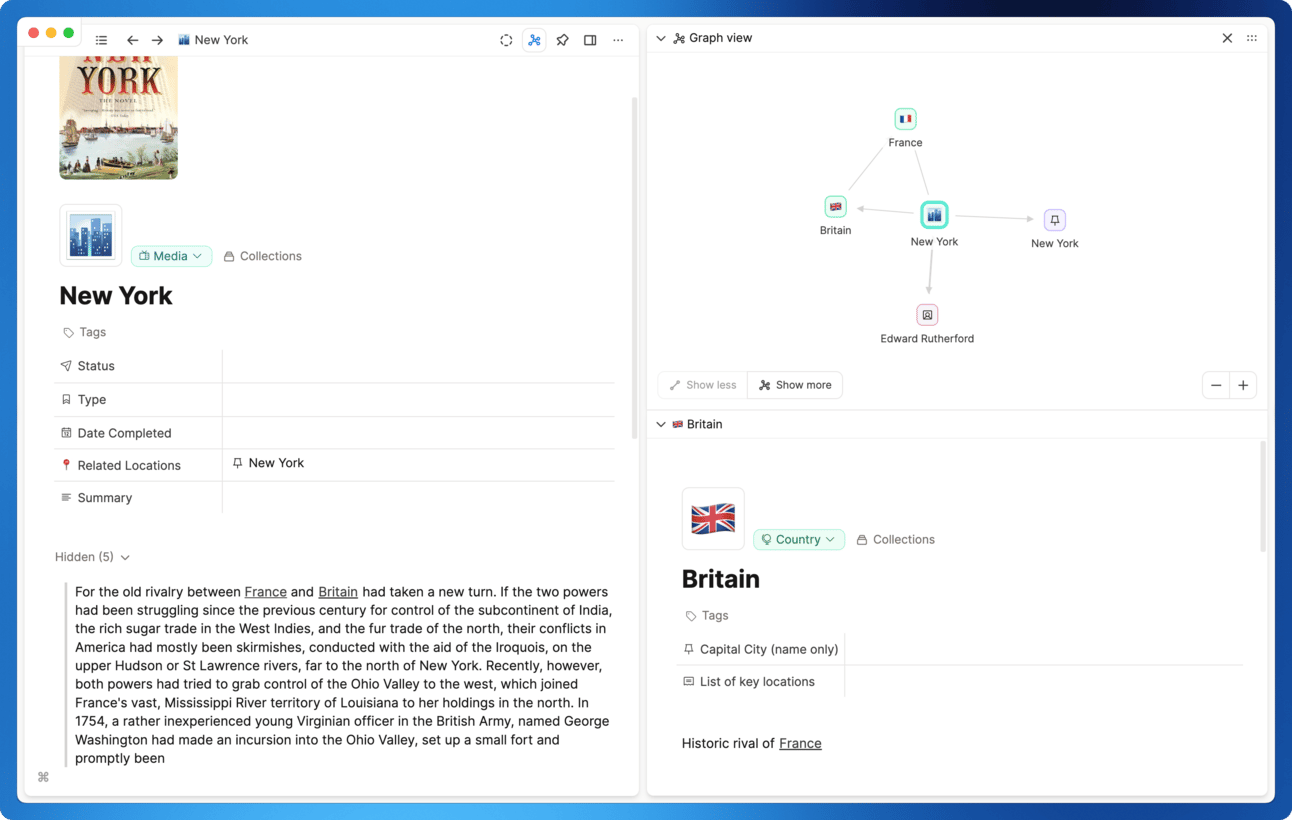This screenshot has height=820, width=1292.
Task: Click the Date Completed property label
Action: tap(125, 433)
